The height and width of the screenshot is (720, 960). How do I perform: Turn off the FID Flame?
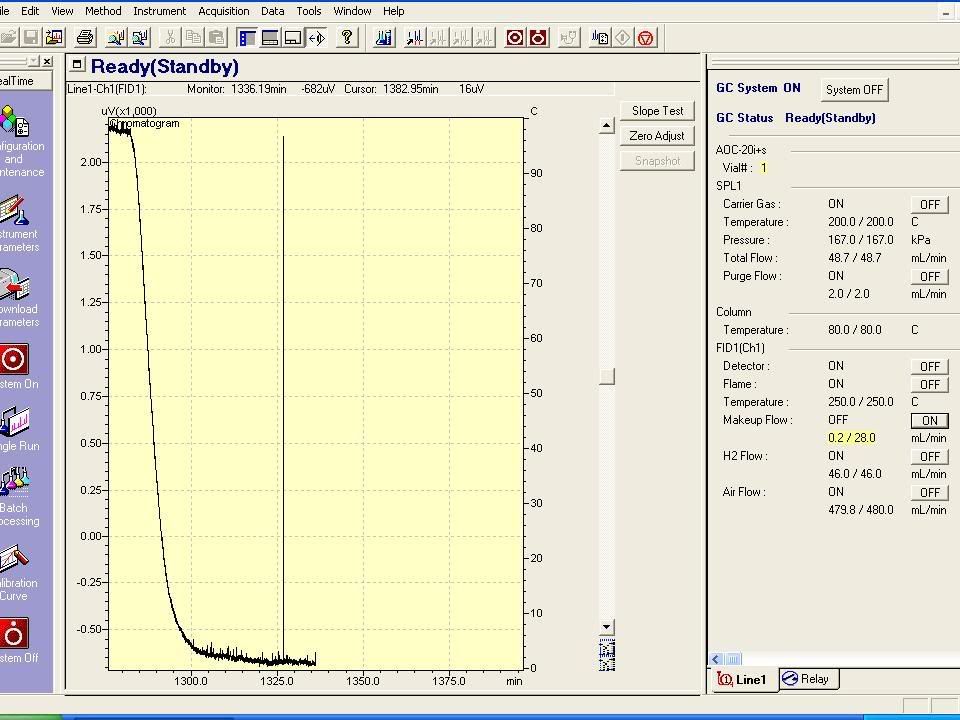(929, 385)
